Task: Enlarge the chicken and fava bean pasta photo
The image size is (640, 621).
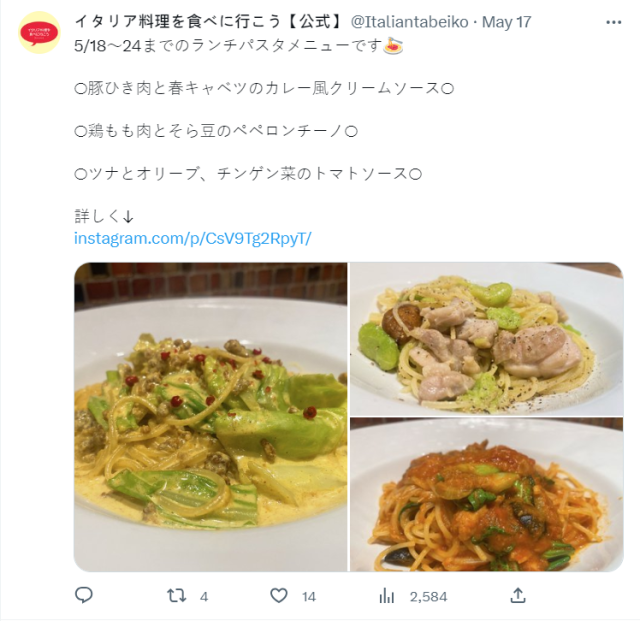Action: (x=487, y=339)
